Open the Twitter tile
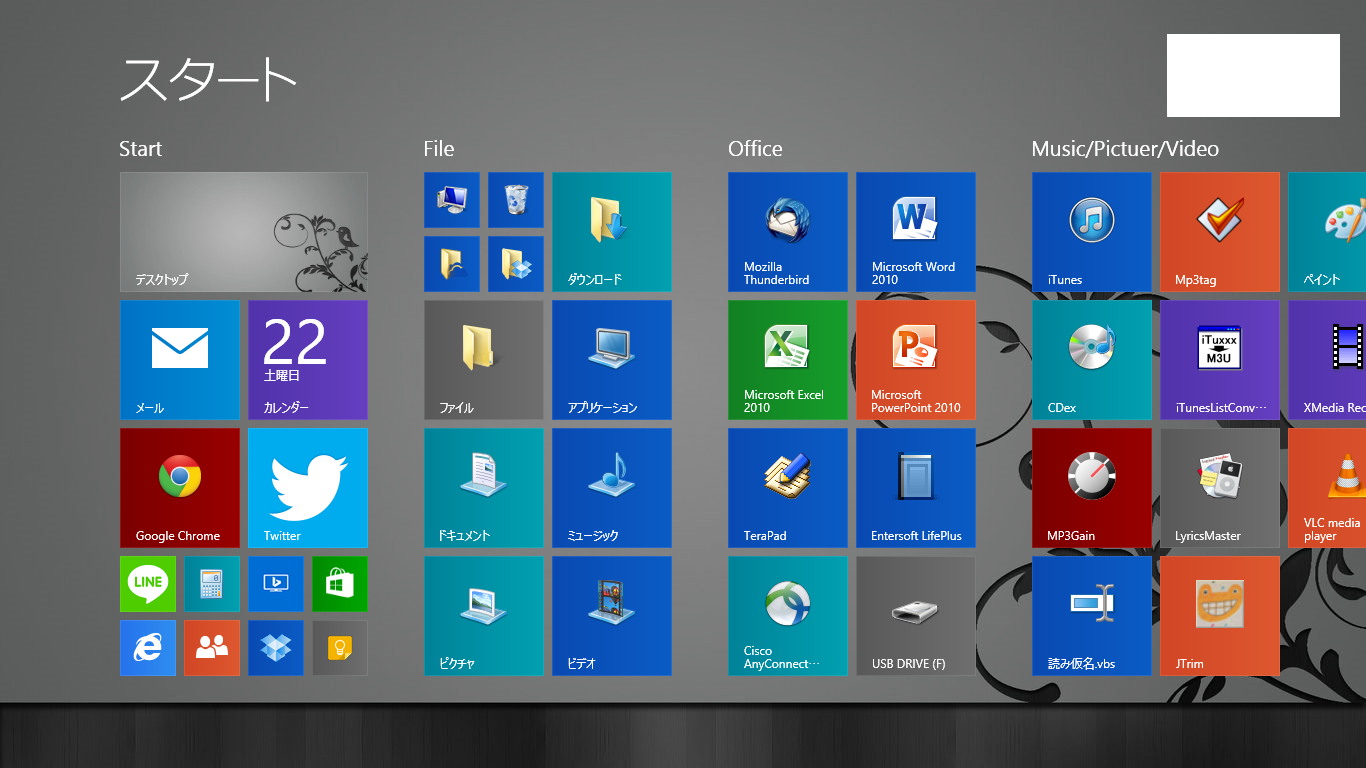1366x768 pixels. click(308, 488)
